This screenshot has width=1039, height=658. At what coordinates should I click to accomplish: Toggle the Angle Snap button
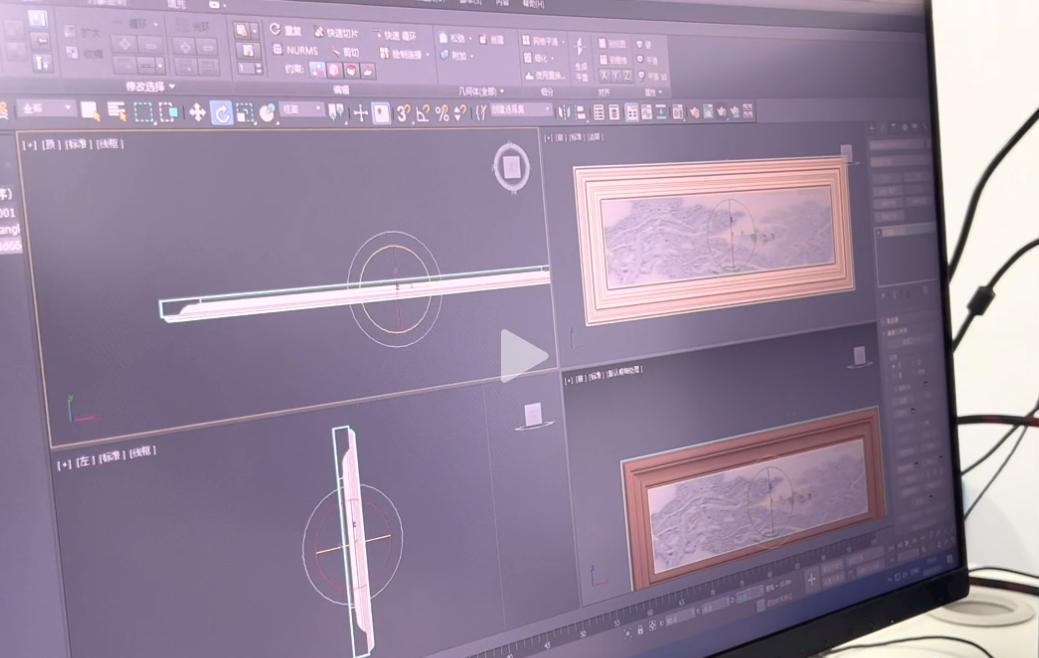tap(423, 114)
